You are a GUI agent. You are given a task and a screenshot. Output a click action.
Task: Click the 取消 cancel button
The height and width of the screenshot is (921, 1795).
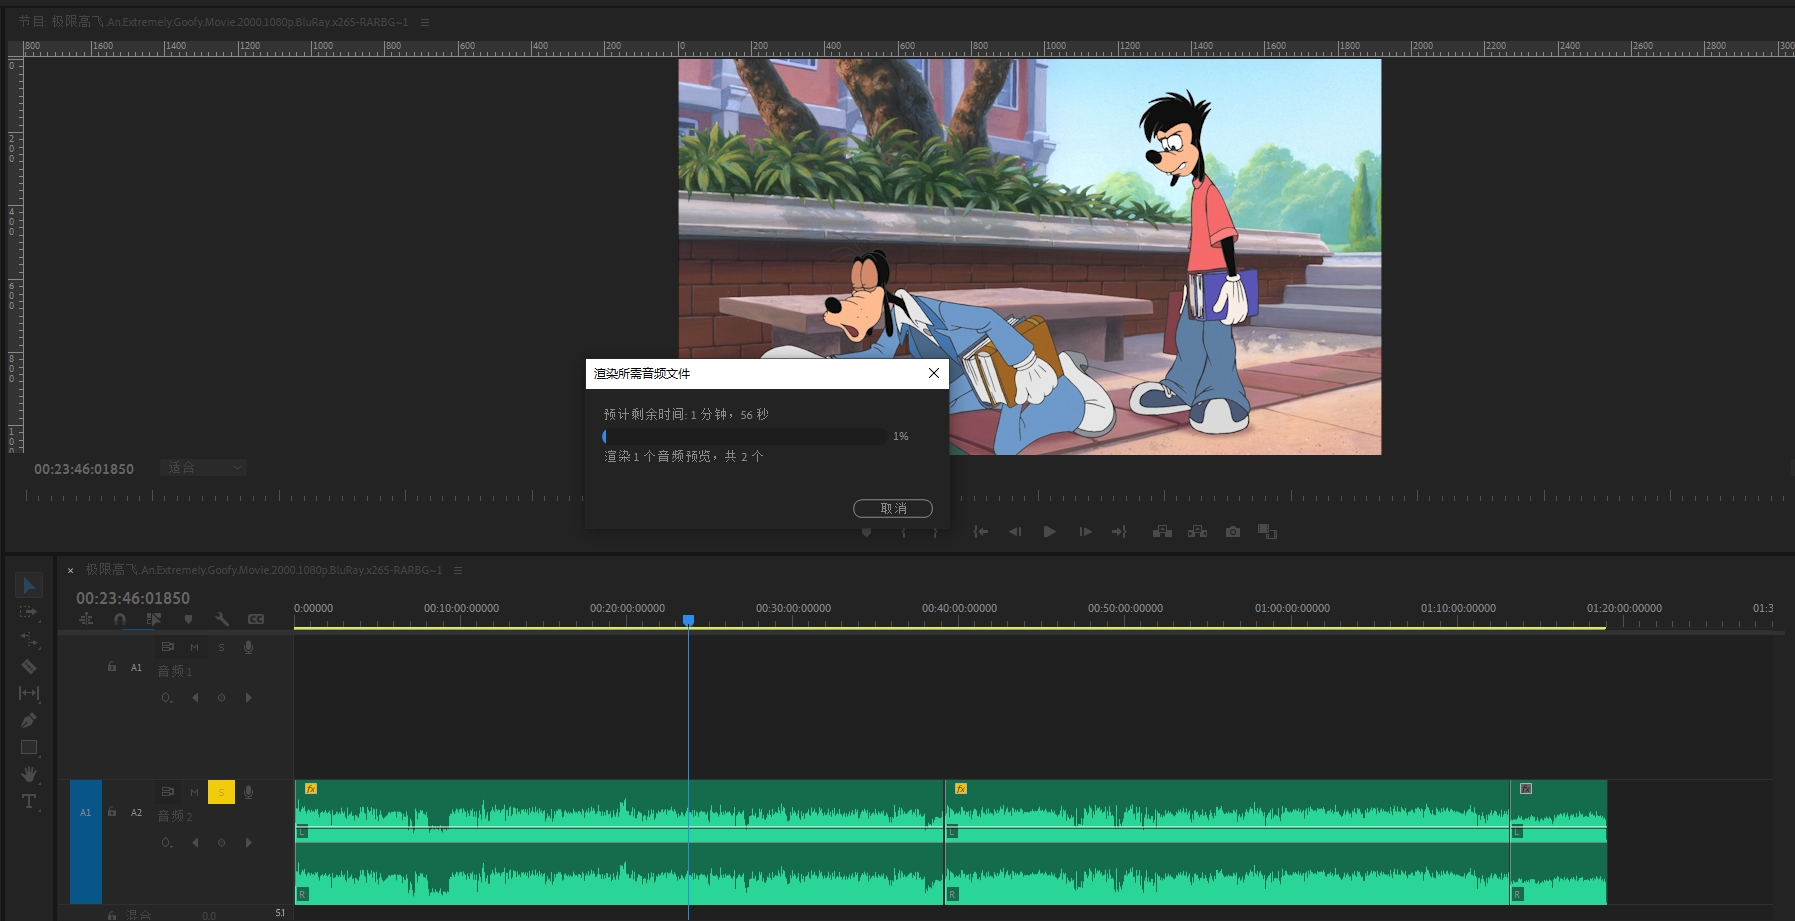(892, 508)
